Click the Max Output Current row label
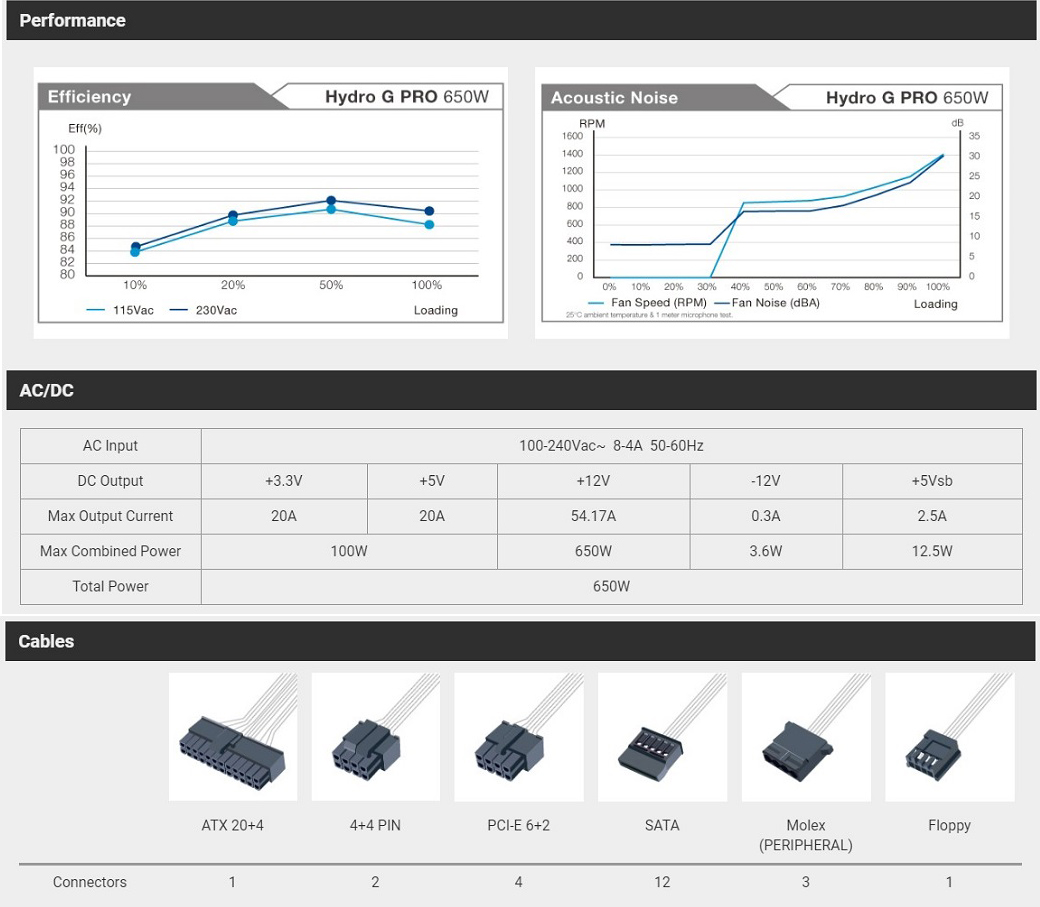The height and width of the screenshot is (907, 1040). tap(110, 516)
